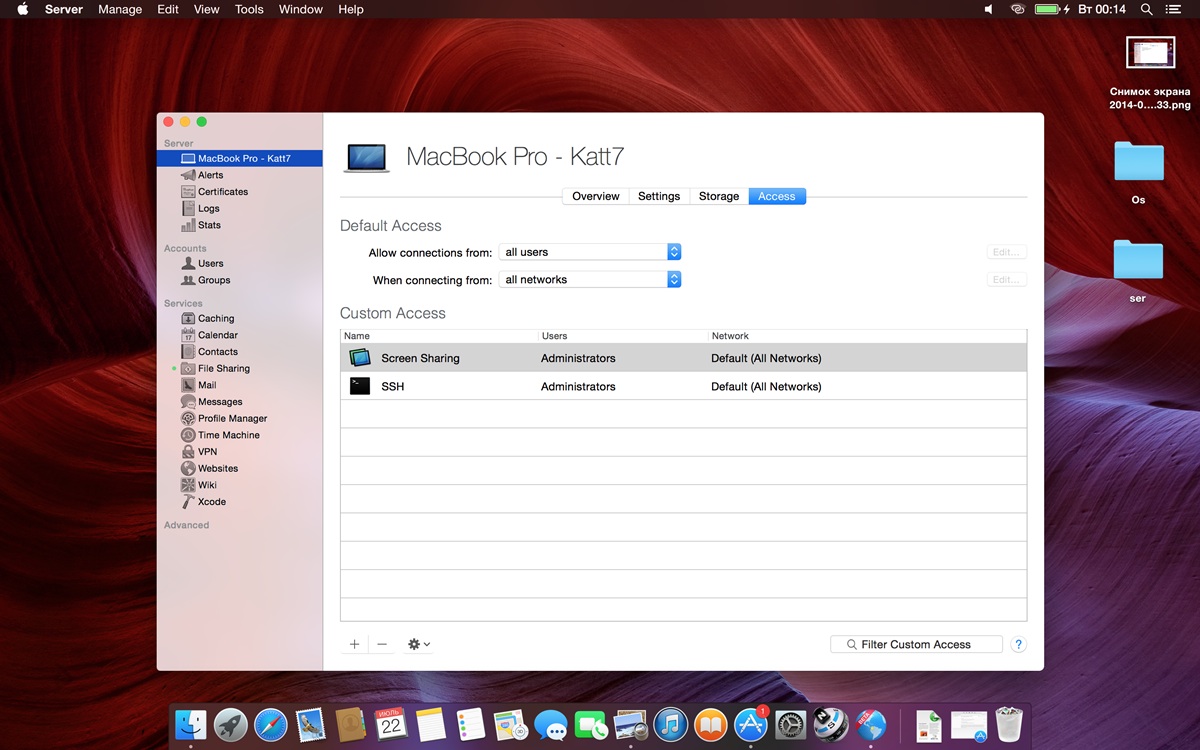1200x750 pixels.
Task: Click Edit button for When connecting
Action: [1006, 280]
